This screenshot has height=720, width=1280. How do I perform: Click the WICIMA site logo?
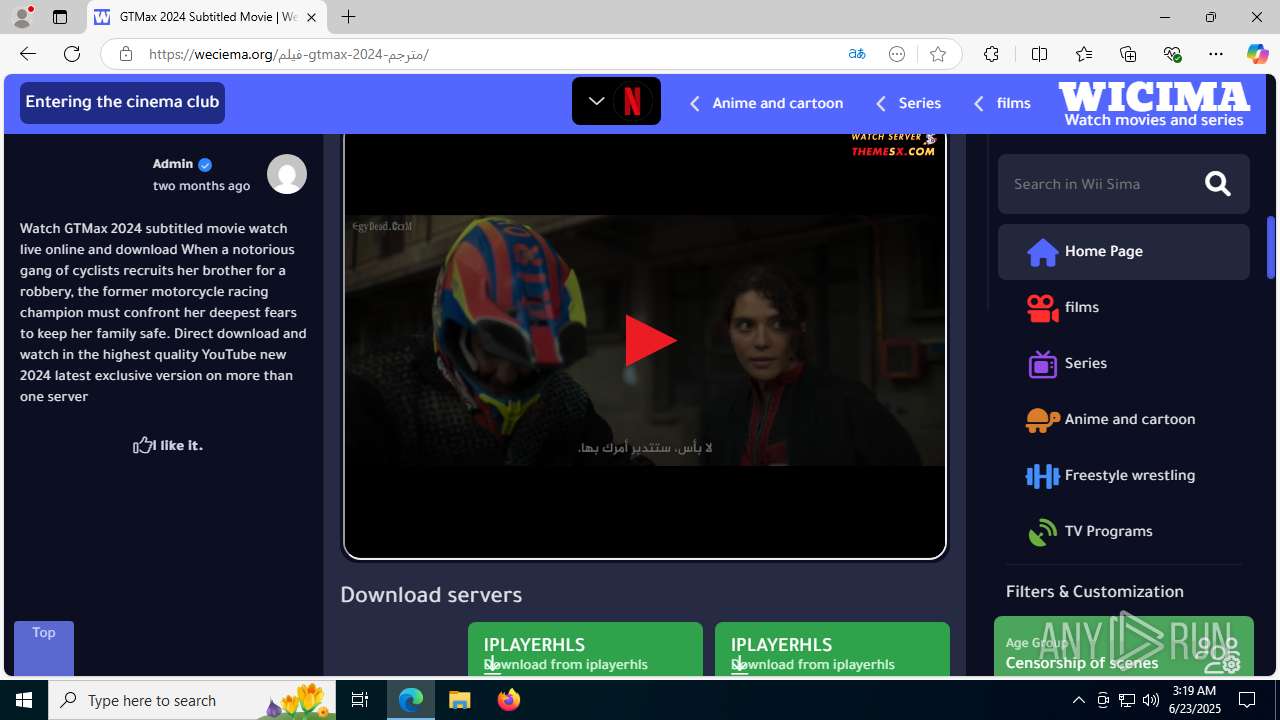(1154, 104)
